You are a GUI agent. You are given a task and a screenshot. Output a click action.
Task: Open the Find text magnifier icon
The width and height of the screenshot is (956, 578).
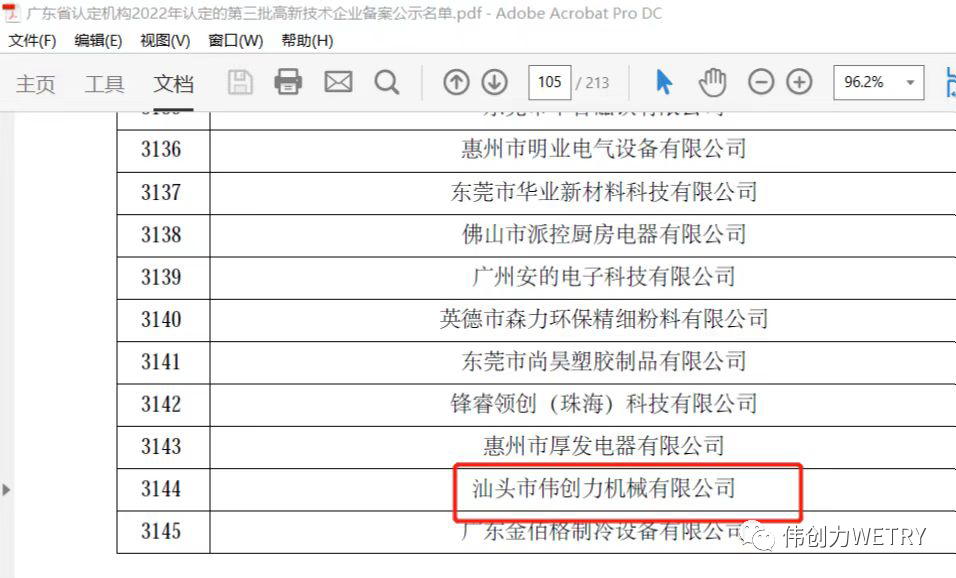387,82
